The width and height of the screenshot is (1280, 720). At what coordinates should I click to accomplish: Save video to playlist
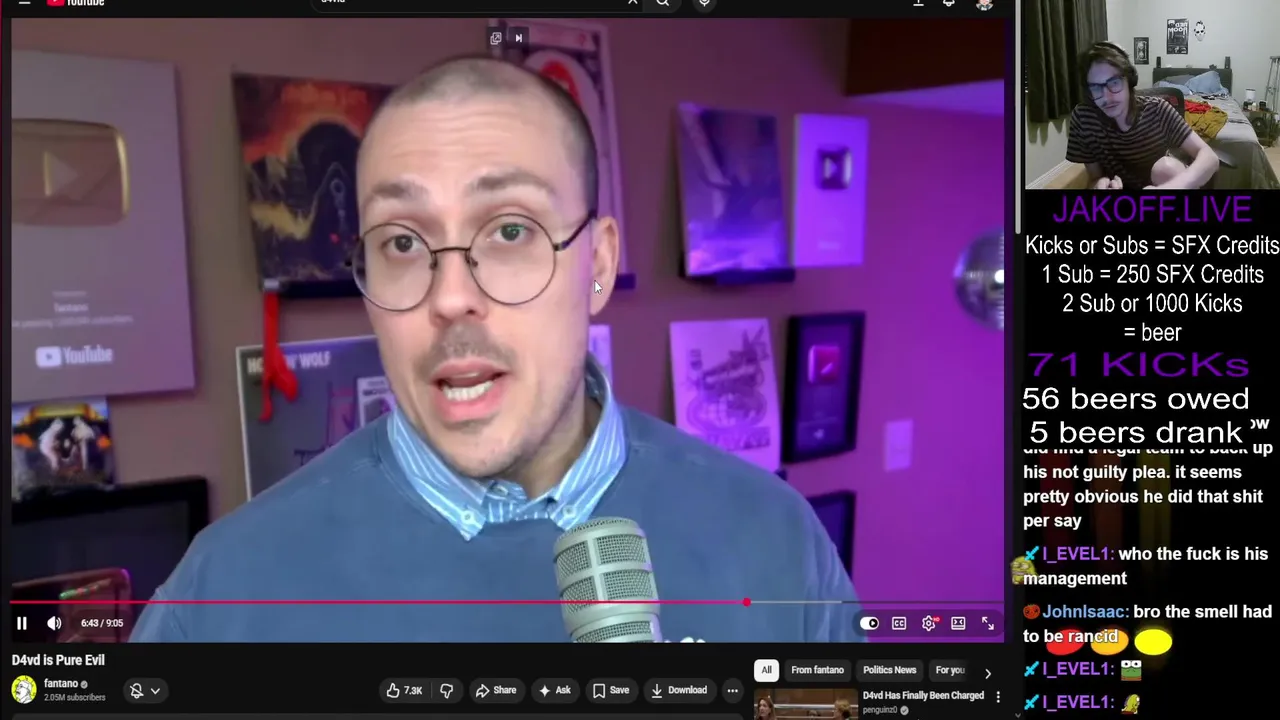pyautogui.click(x=611, y=690)
